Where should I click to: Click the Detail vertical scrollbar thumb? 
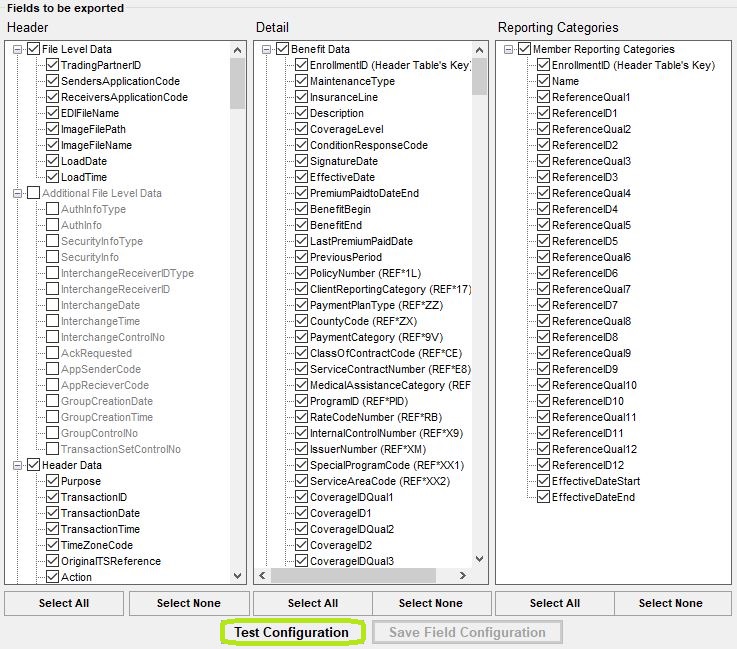click(479, 76)
